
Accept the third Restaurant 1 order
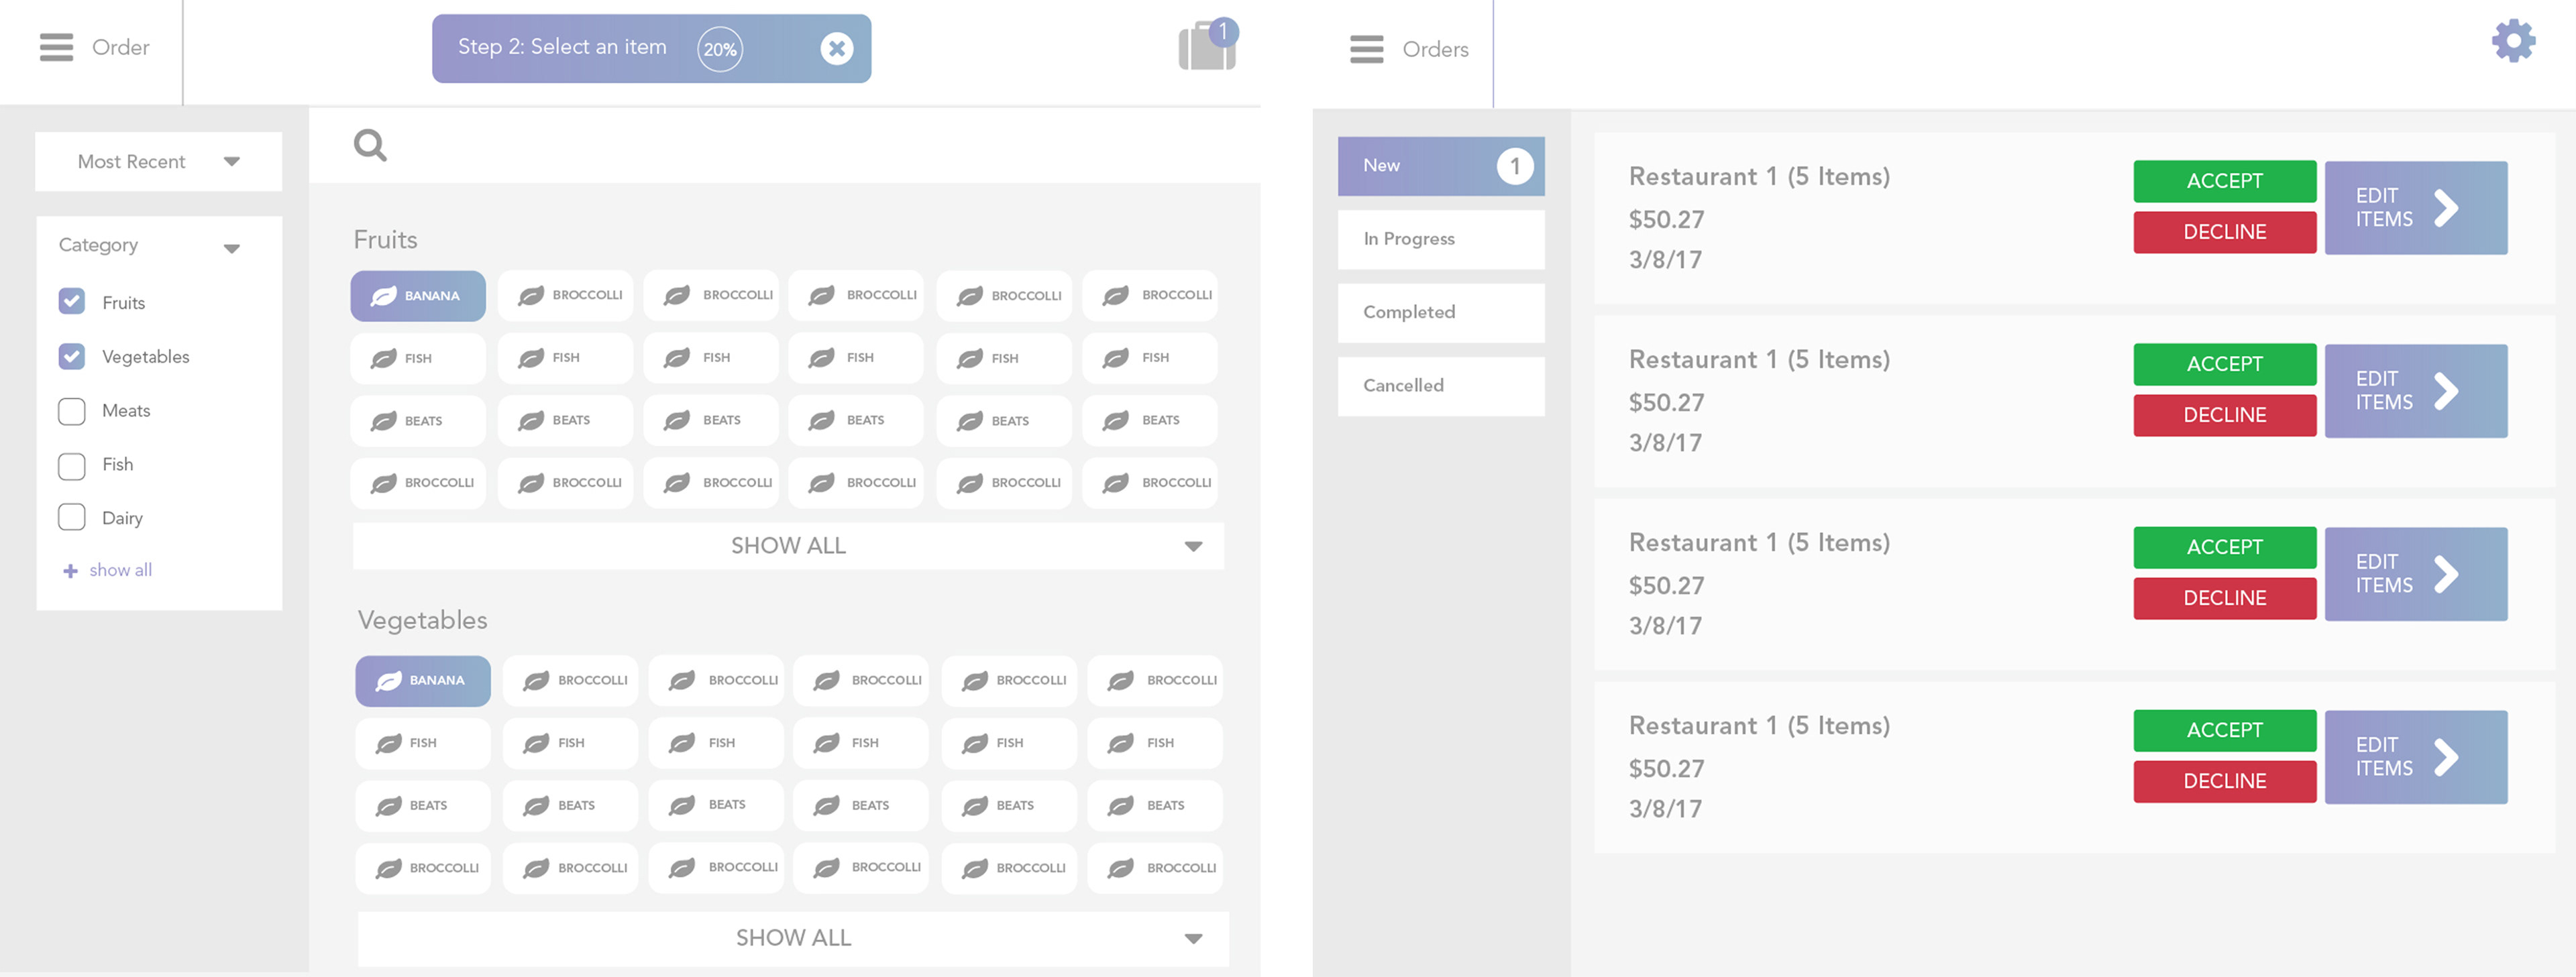tap(2224, 547)
